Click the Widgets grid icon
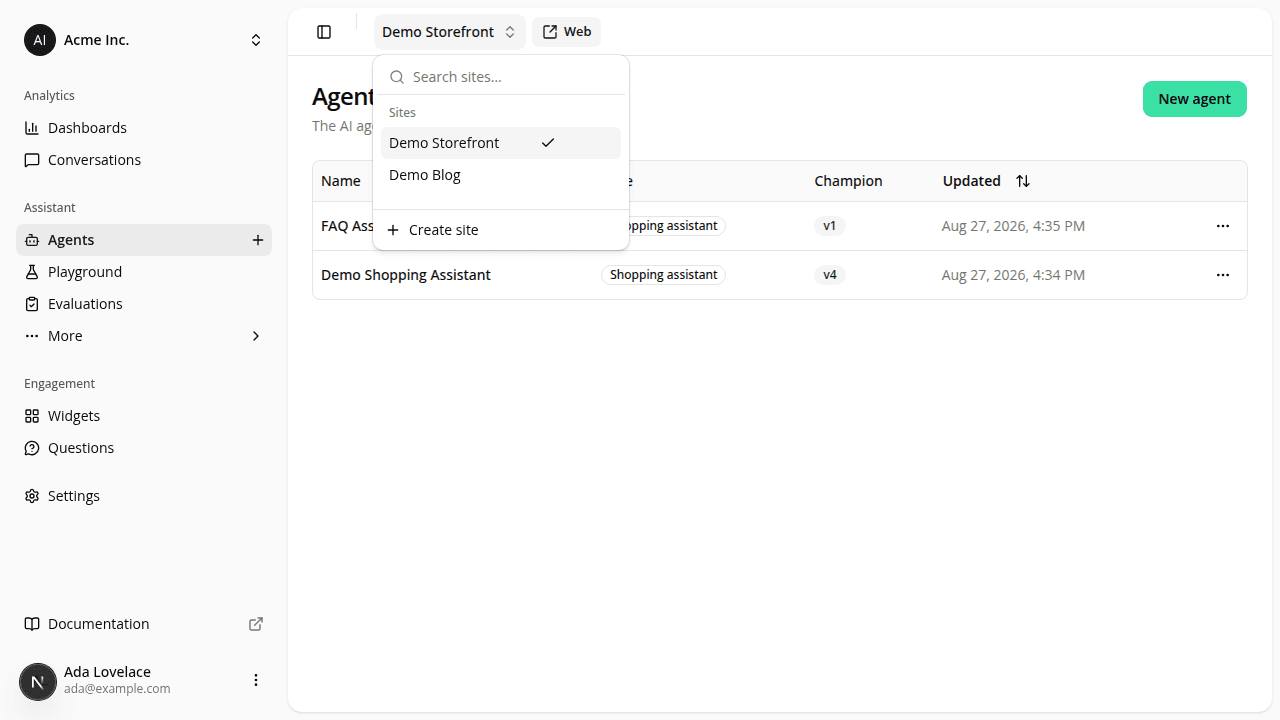This screenshot has width=1280, height=720. [x=32, y=416]
